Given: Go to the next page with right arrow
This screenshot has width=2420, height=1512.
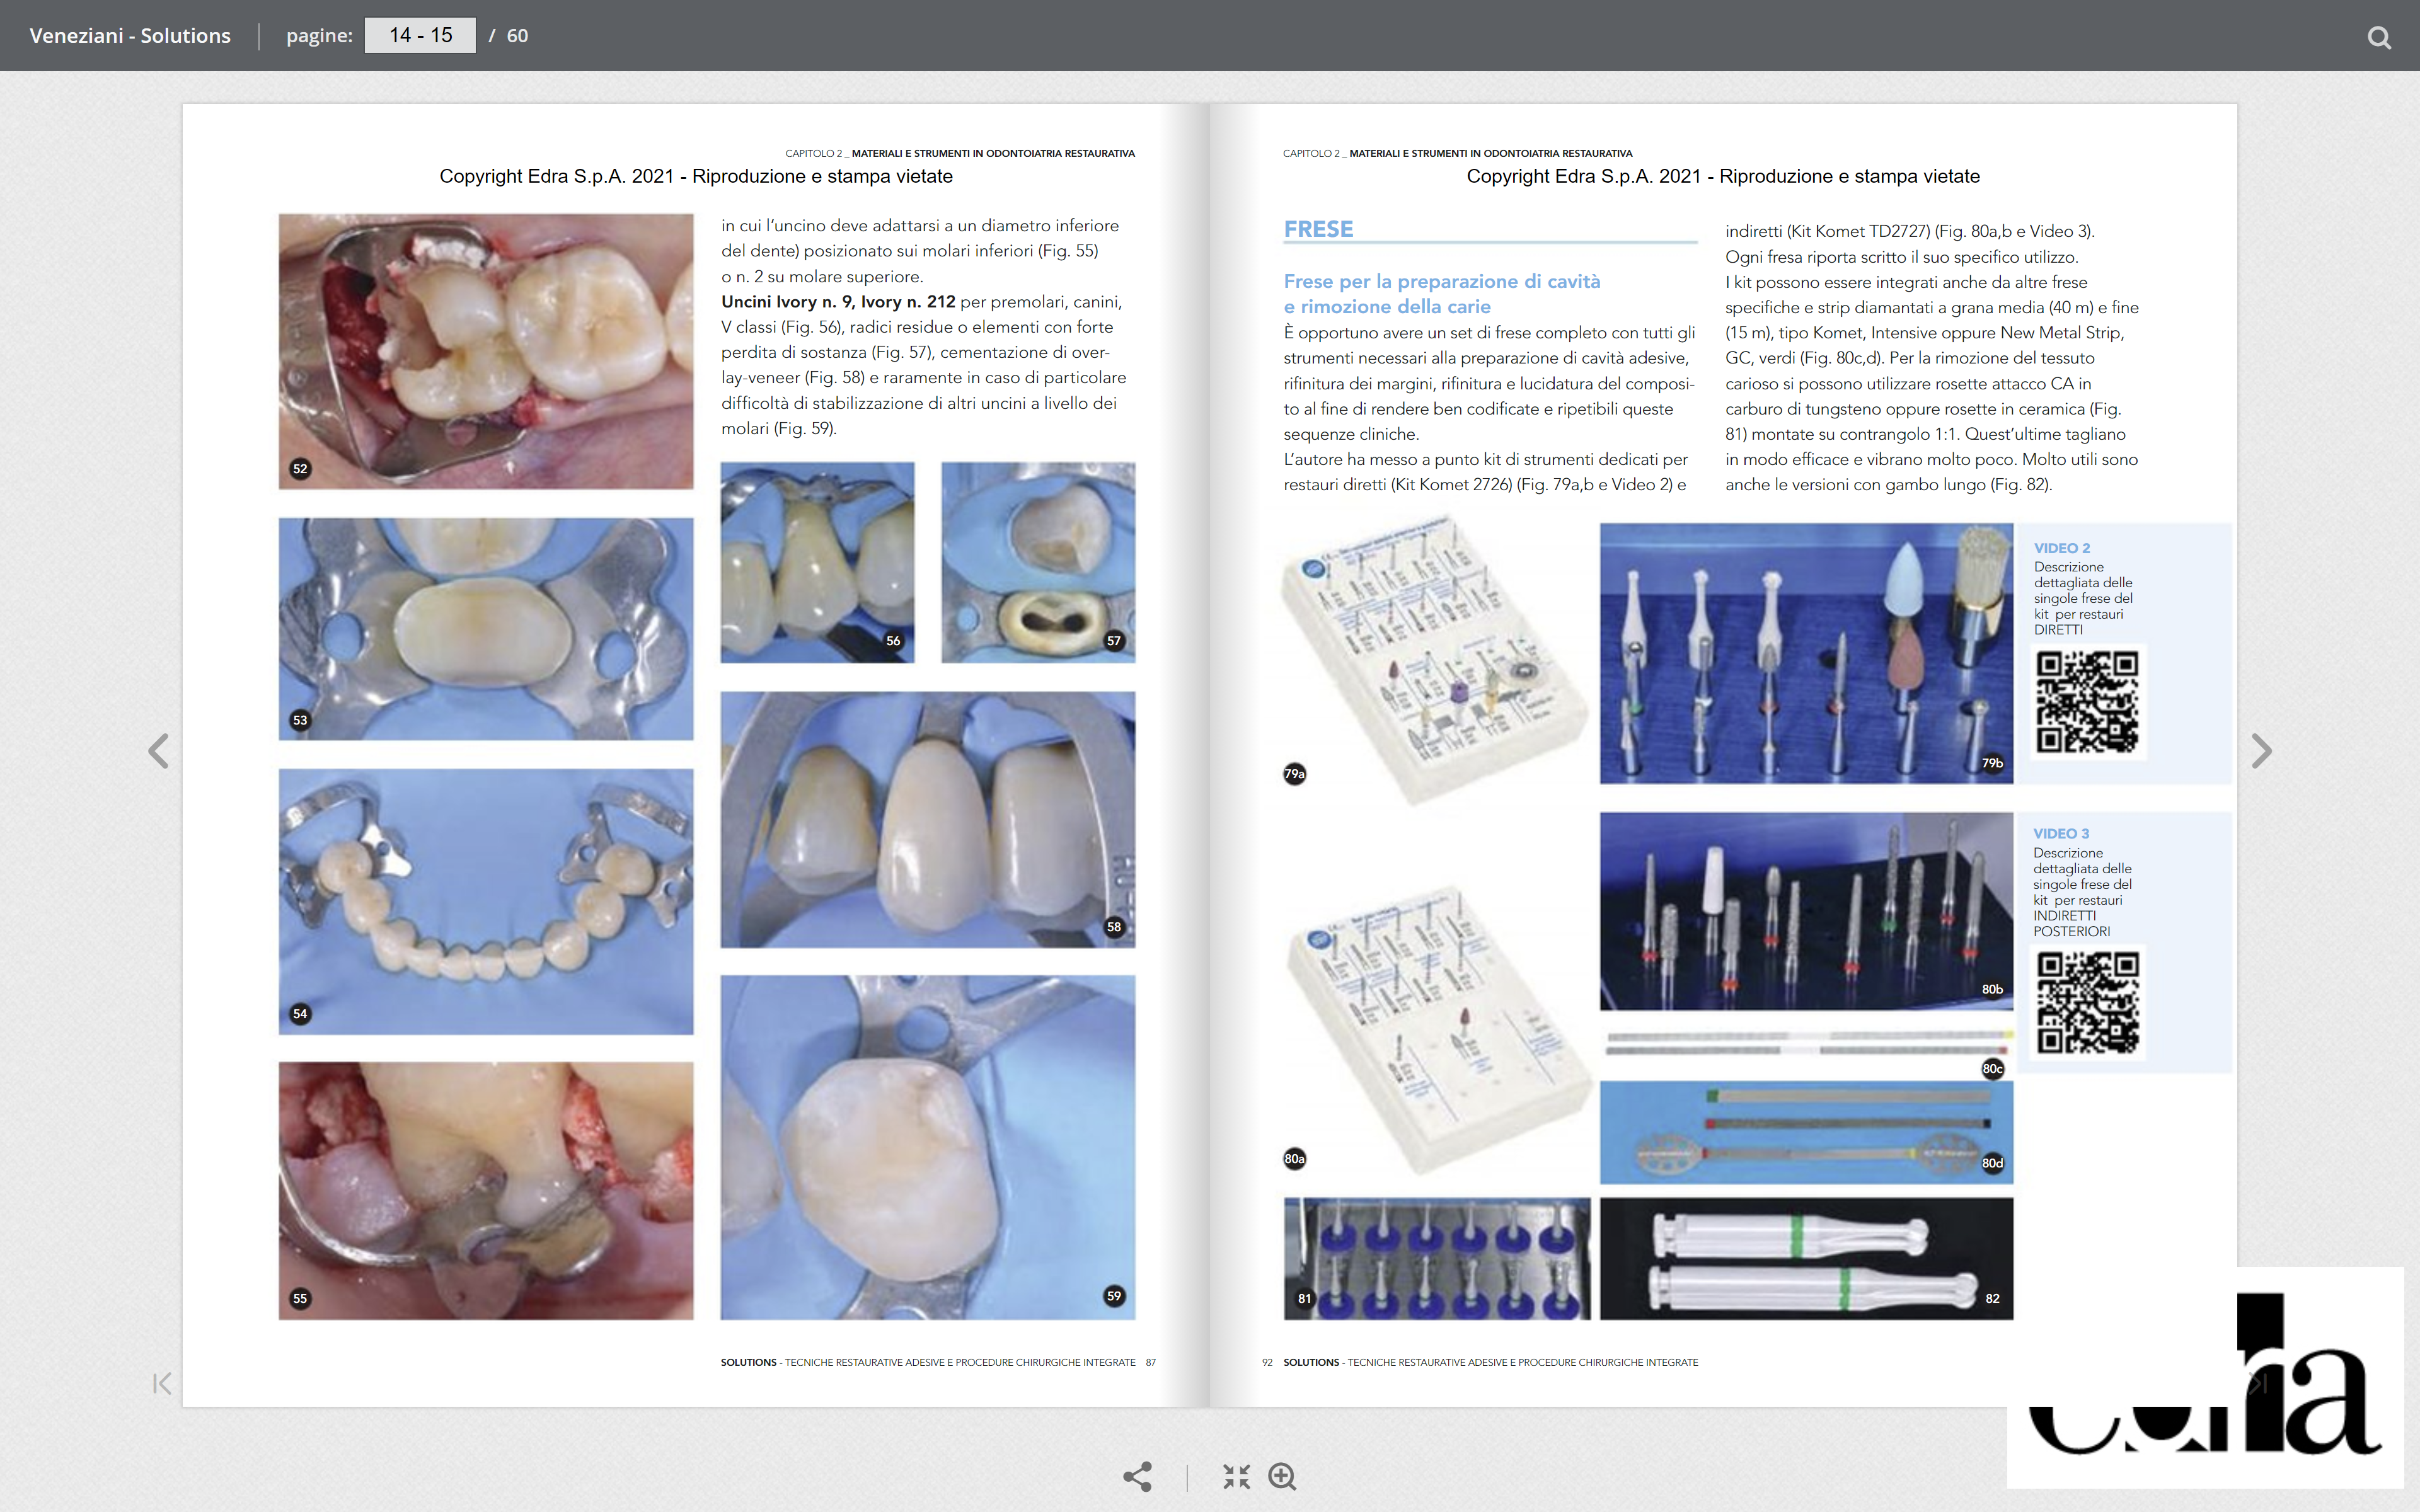Looking at the screenshot, I should click(2261, 751).
